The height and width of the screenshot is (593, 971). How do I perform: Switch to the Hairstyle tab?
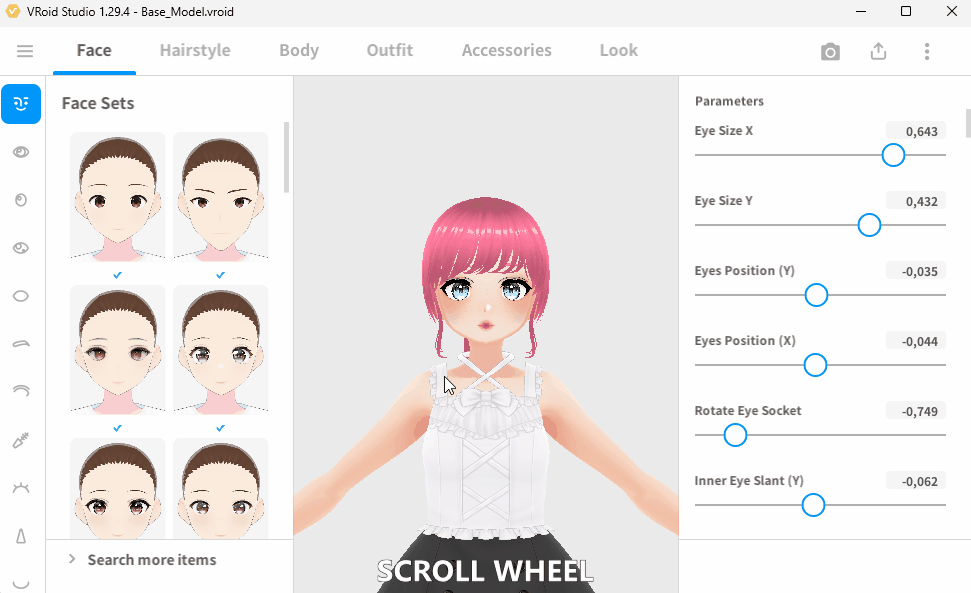tap(195, 51)
